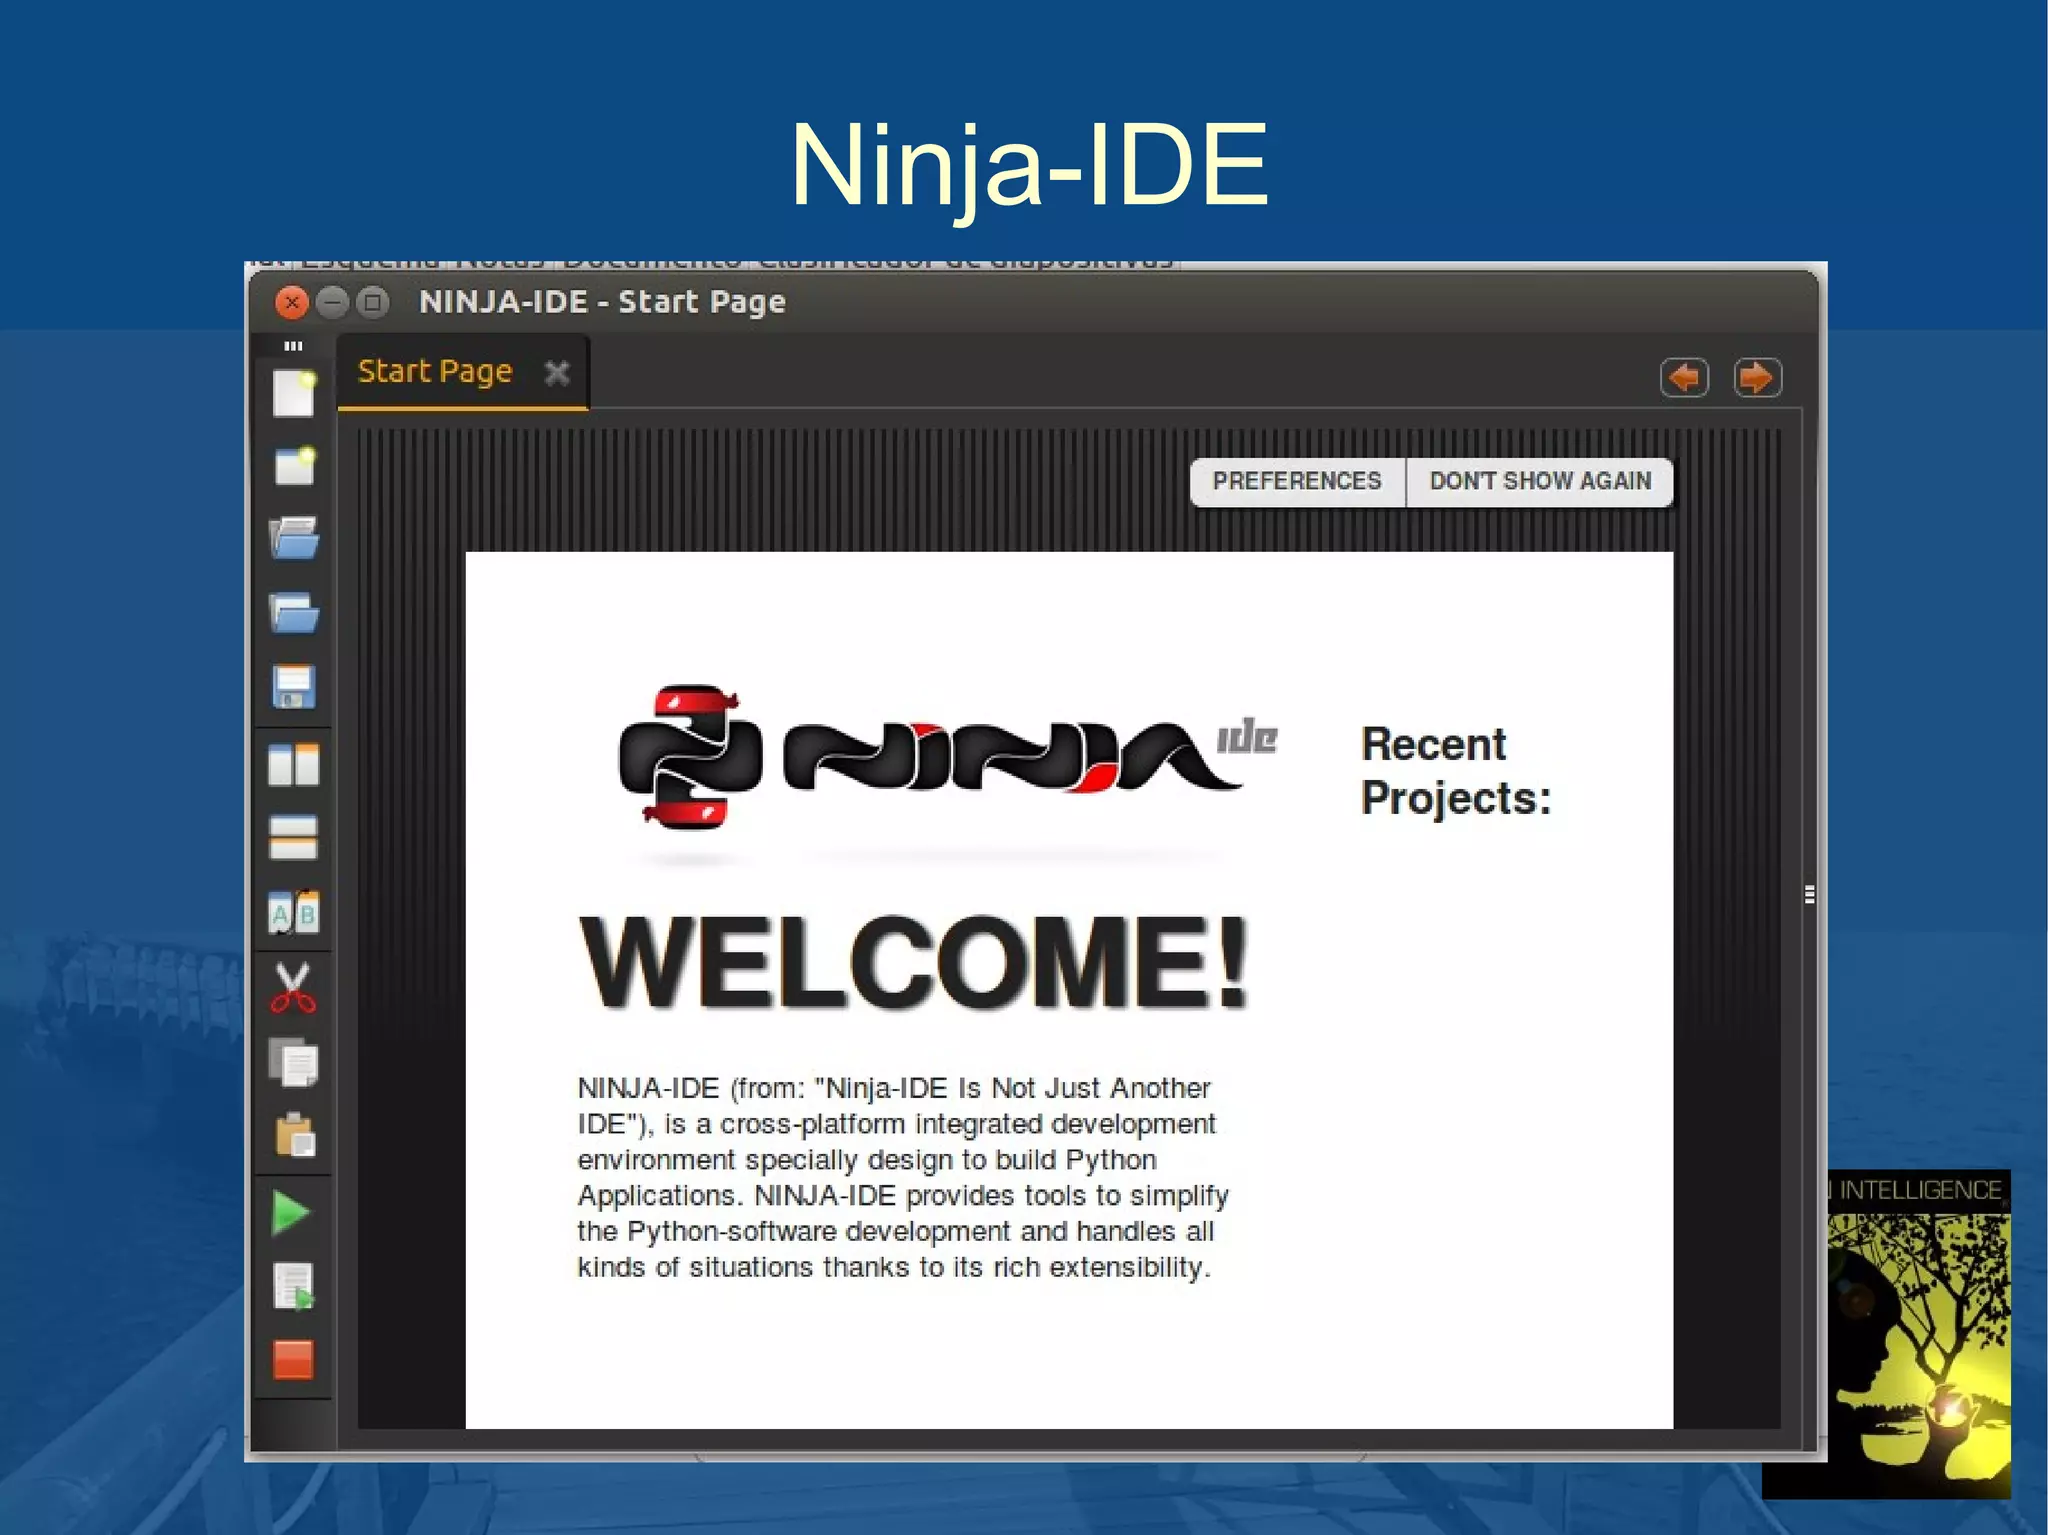Click the toolbar grip handle above the New File icon
Image resolution: width=2048 pixels, height=1535 pixels.
[293, 346]
